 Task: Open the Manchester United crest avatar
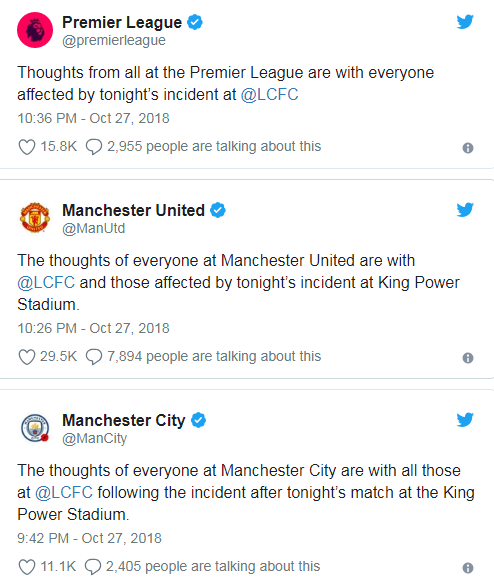point(35,218)
